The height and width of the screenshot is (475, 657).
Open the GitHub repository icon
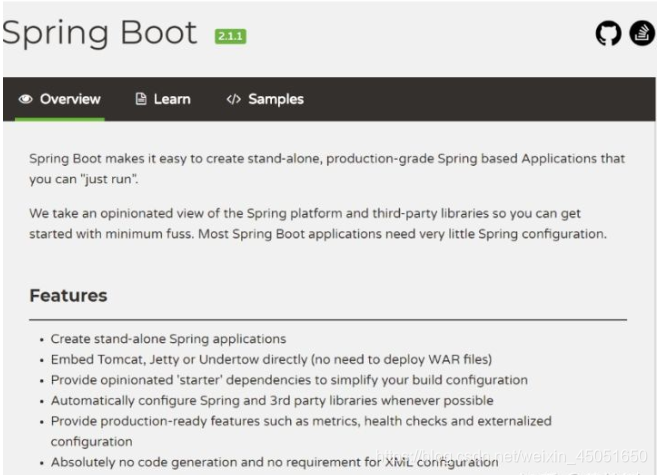(608, 33)
